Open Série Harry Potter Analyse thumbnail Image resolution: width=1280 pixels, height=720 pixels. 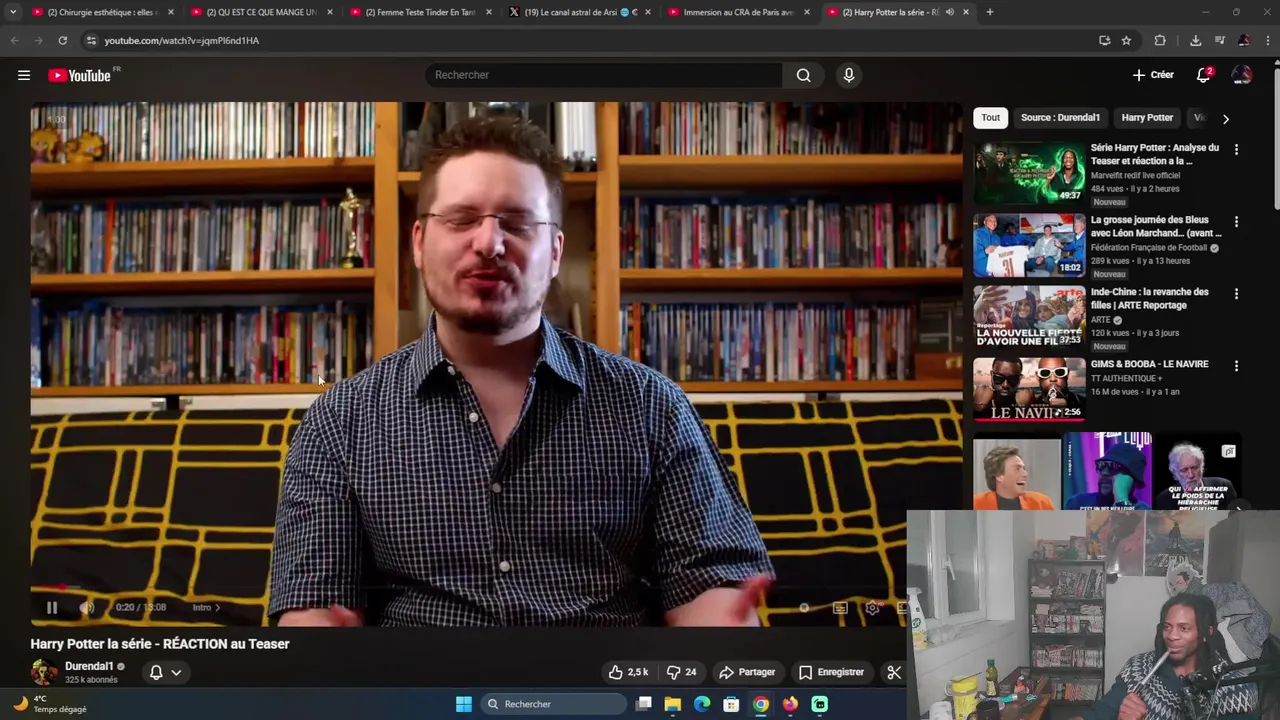click(1029, 173)
